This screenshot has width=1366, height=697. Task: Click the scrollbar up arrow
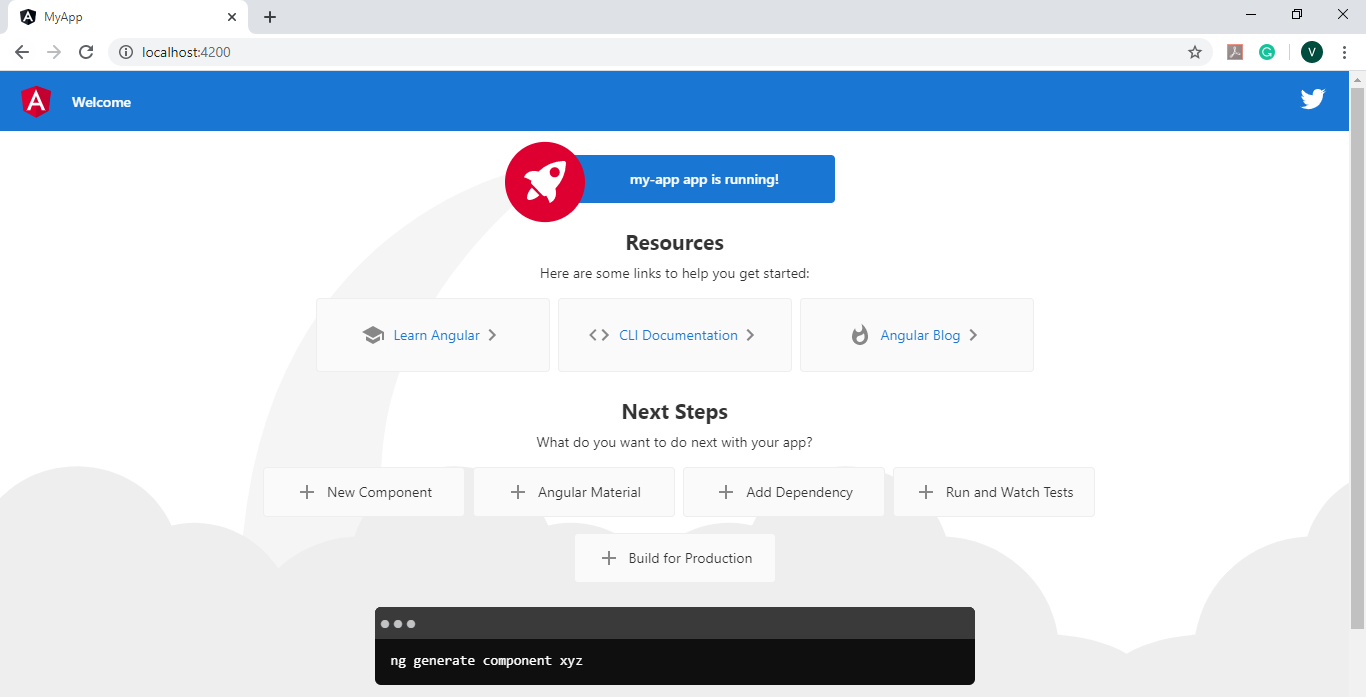pos(1357,78)
